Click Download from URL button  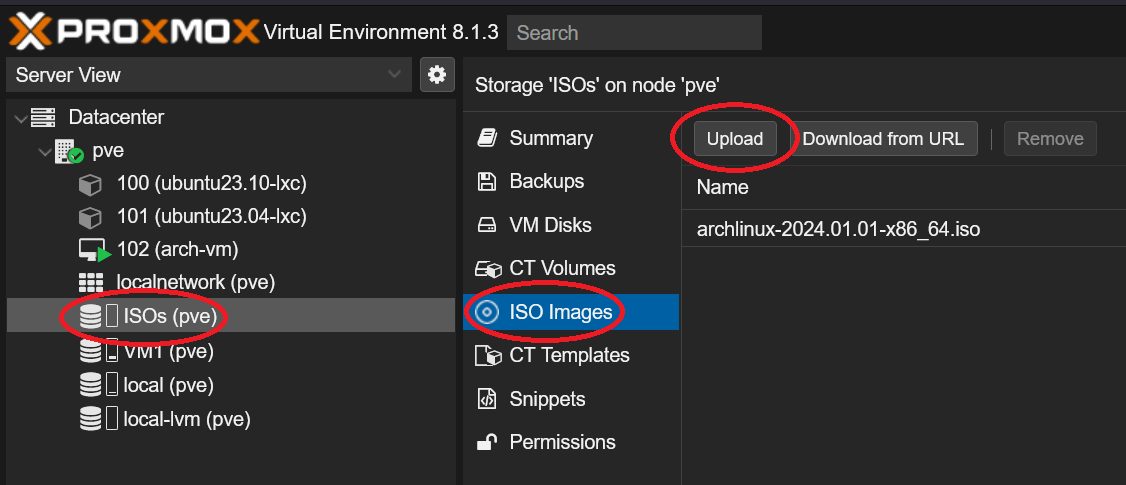coord(883,139)
